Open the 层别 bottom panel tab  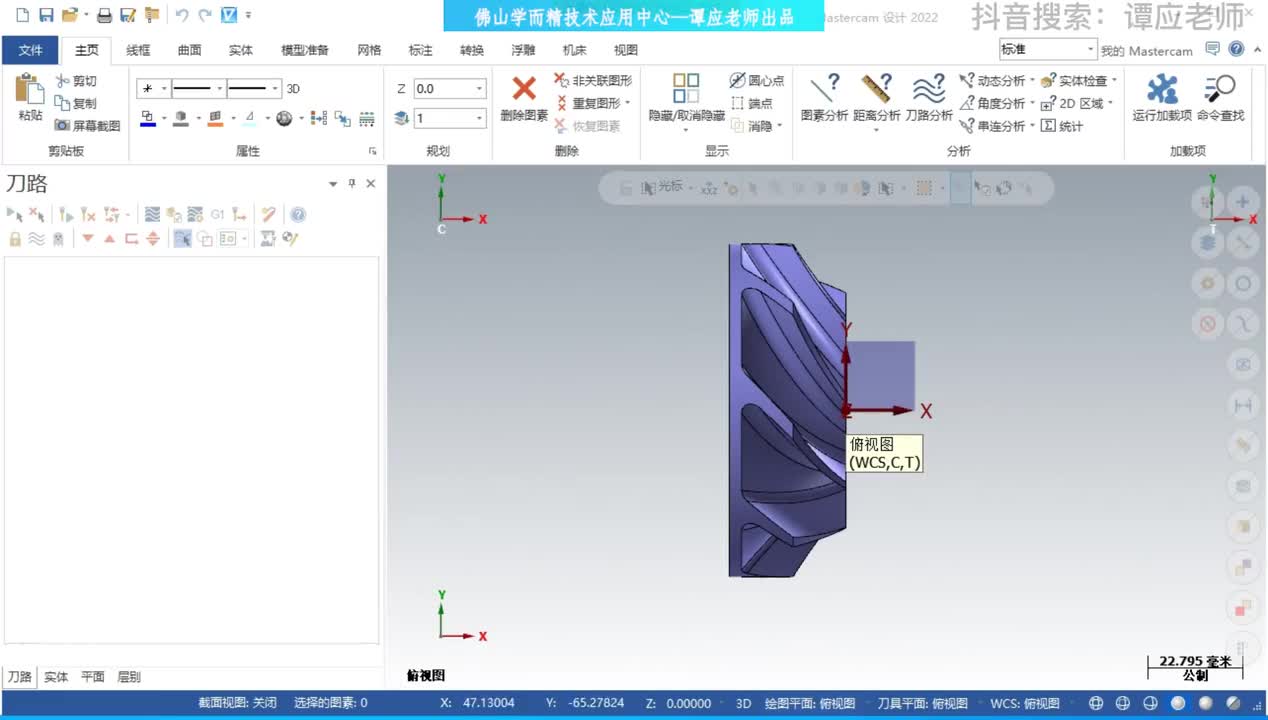click(x=129, y=677)
